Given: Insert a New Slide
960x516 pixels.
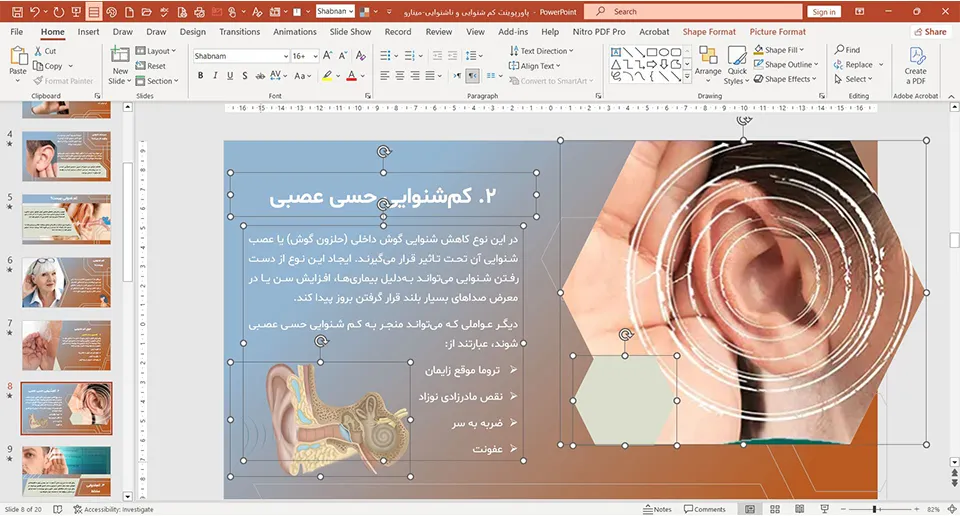Looking at the screenshot, I should point(120,65).
